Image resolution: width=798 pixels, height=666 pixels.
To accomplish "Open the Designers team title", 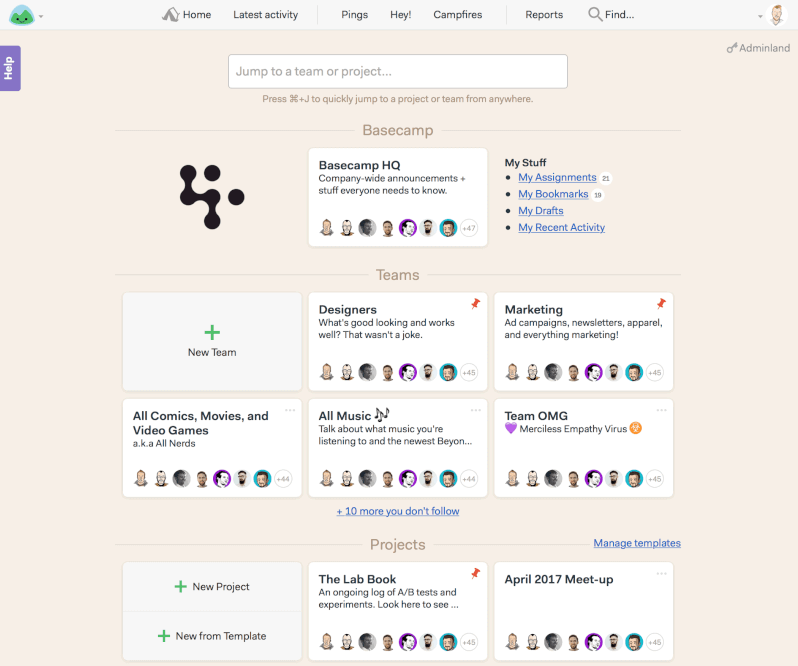I will (x=348, y=309).
